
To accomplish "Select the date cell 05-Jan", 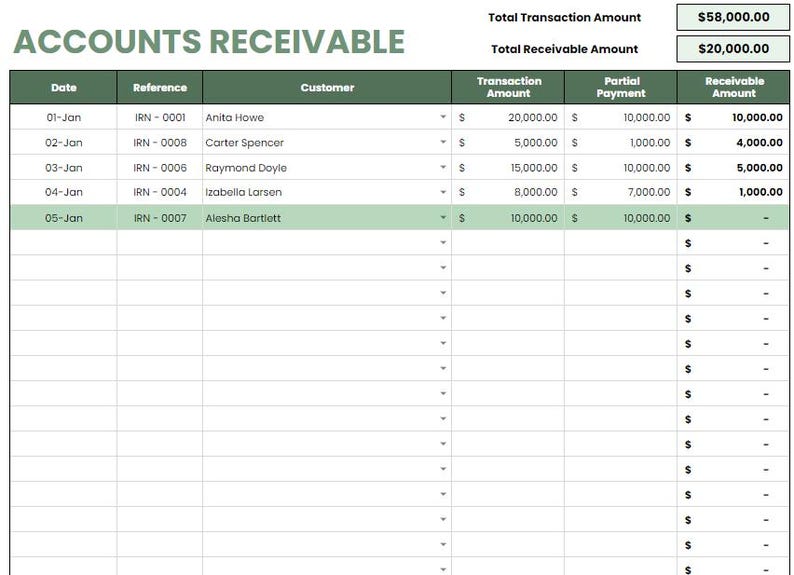I will [64, 218].
